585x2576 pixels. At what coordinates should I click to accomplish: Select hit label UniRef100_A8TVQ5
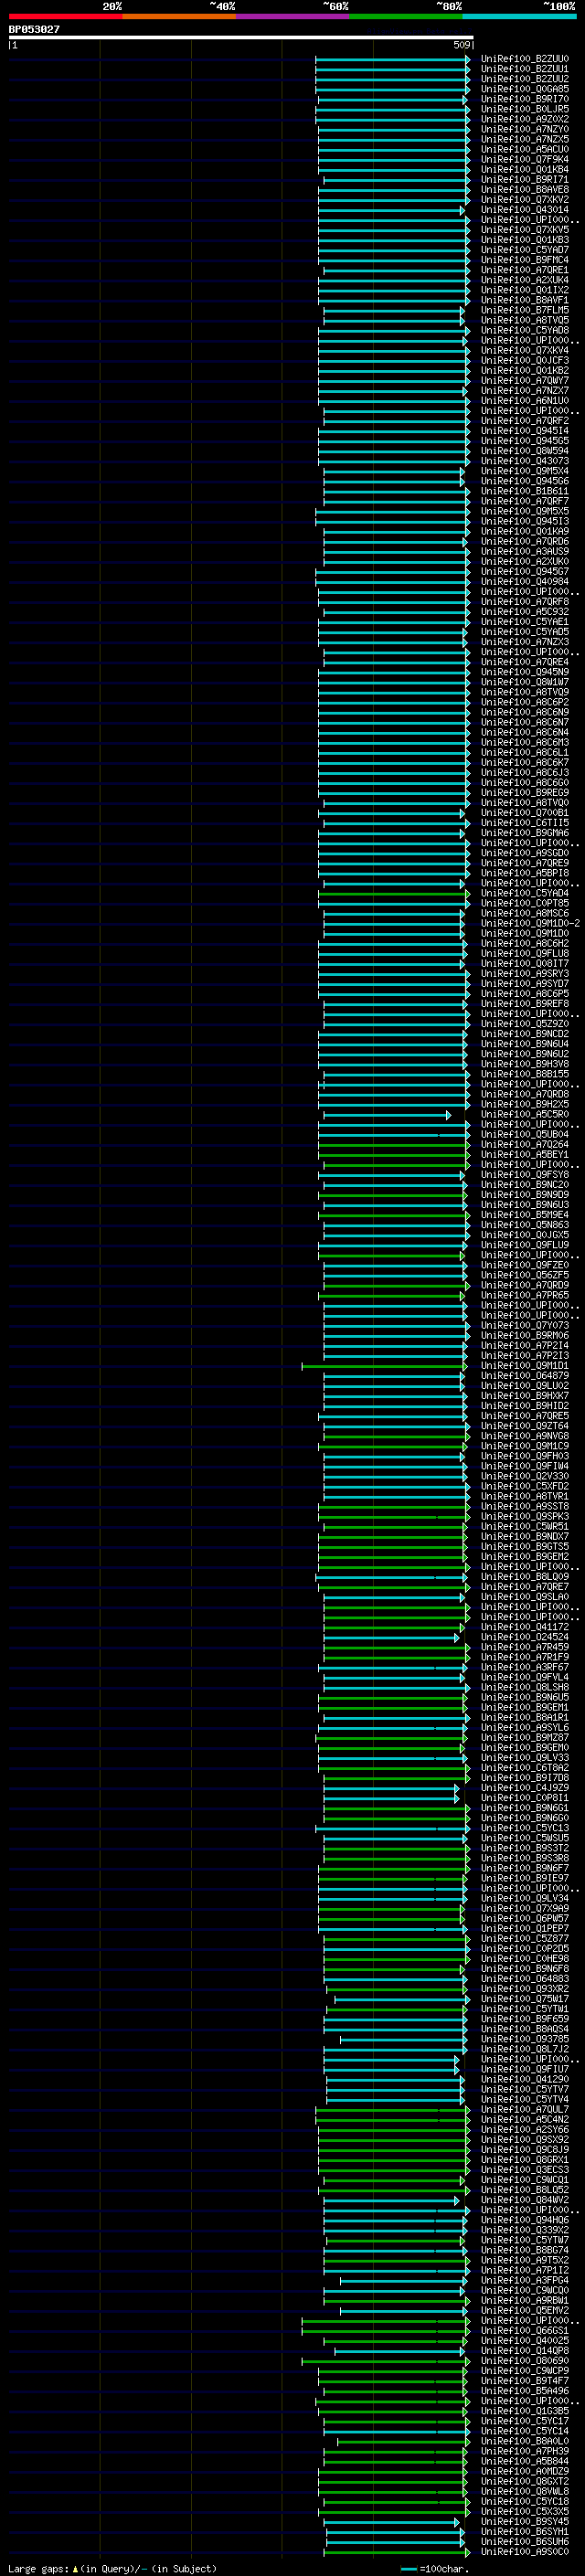525,320
